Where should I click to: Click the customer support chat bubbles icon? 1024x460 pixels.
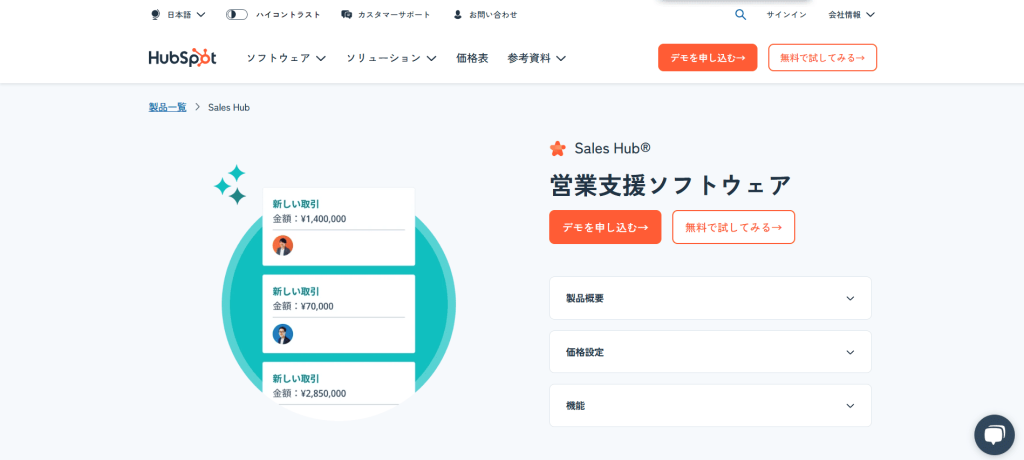347,14
